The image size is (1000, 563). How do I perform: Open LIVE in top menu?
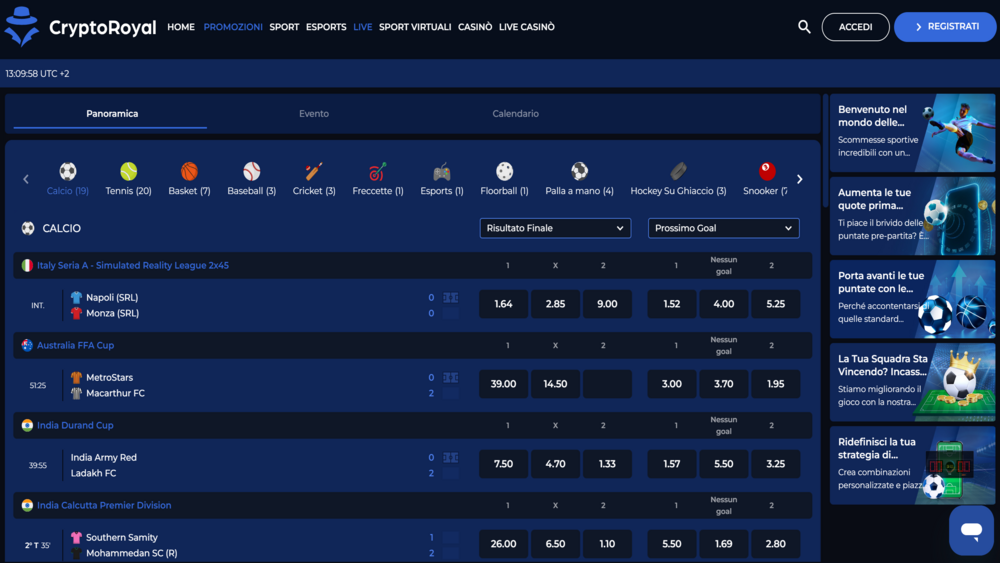tap(362, 27)
